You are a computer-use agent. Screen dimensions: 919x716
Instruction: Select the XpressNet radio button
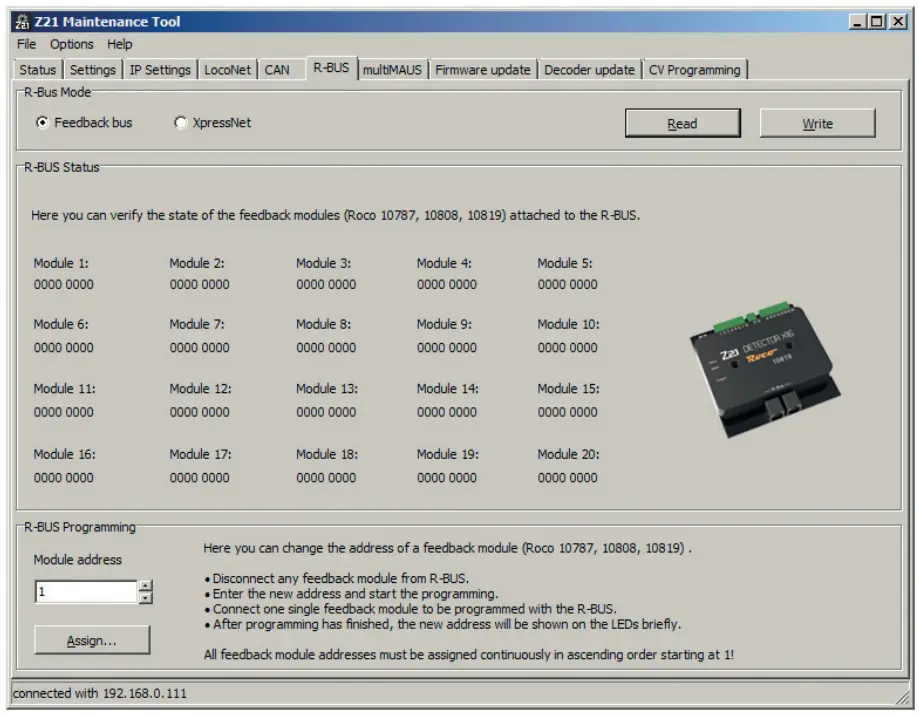click(180, 121)
